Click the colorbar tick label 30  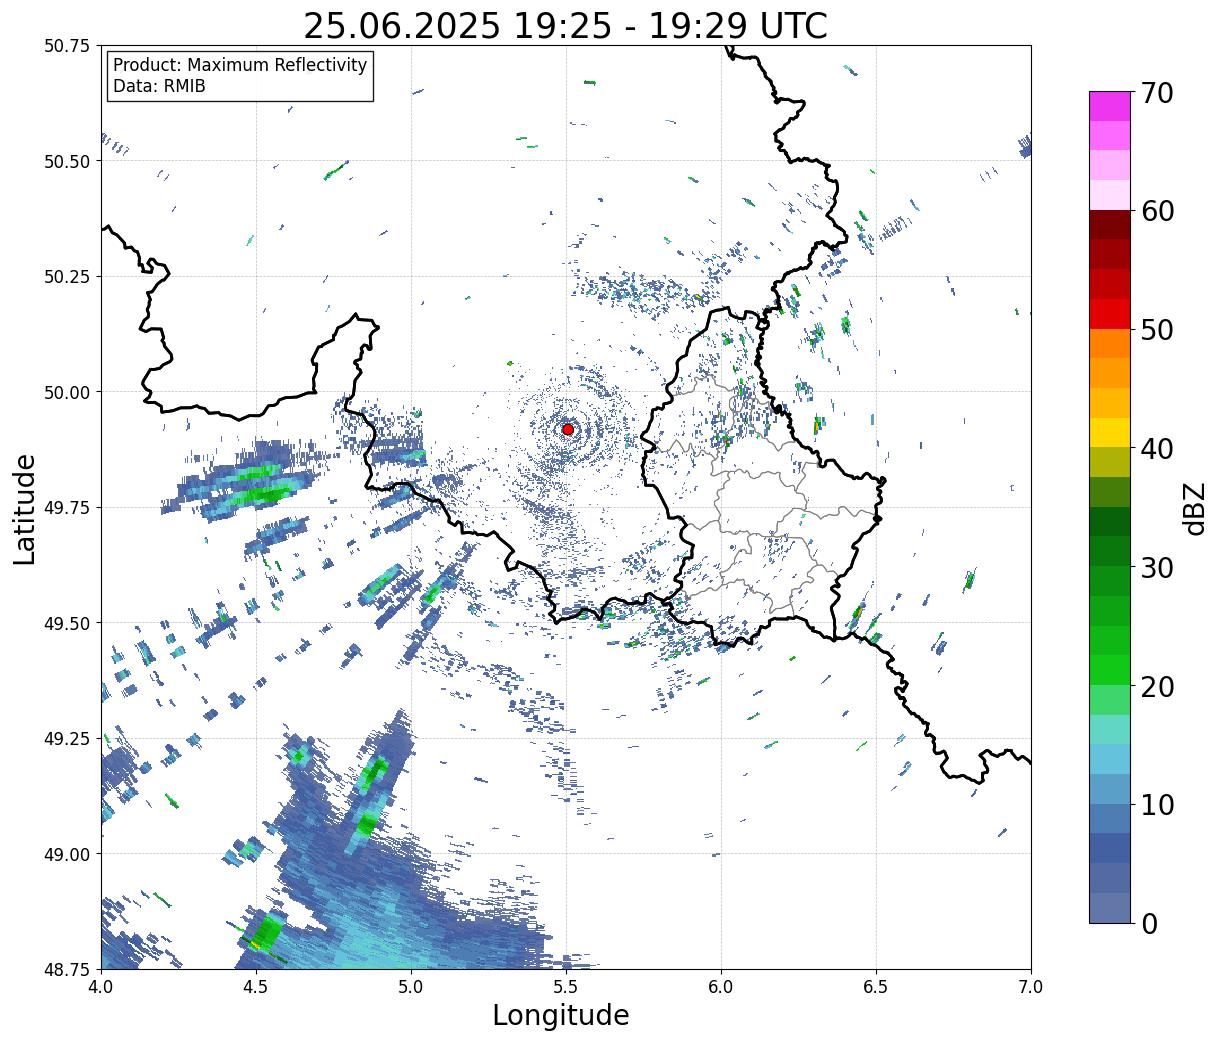coord(1157,567)
